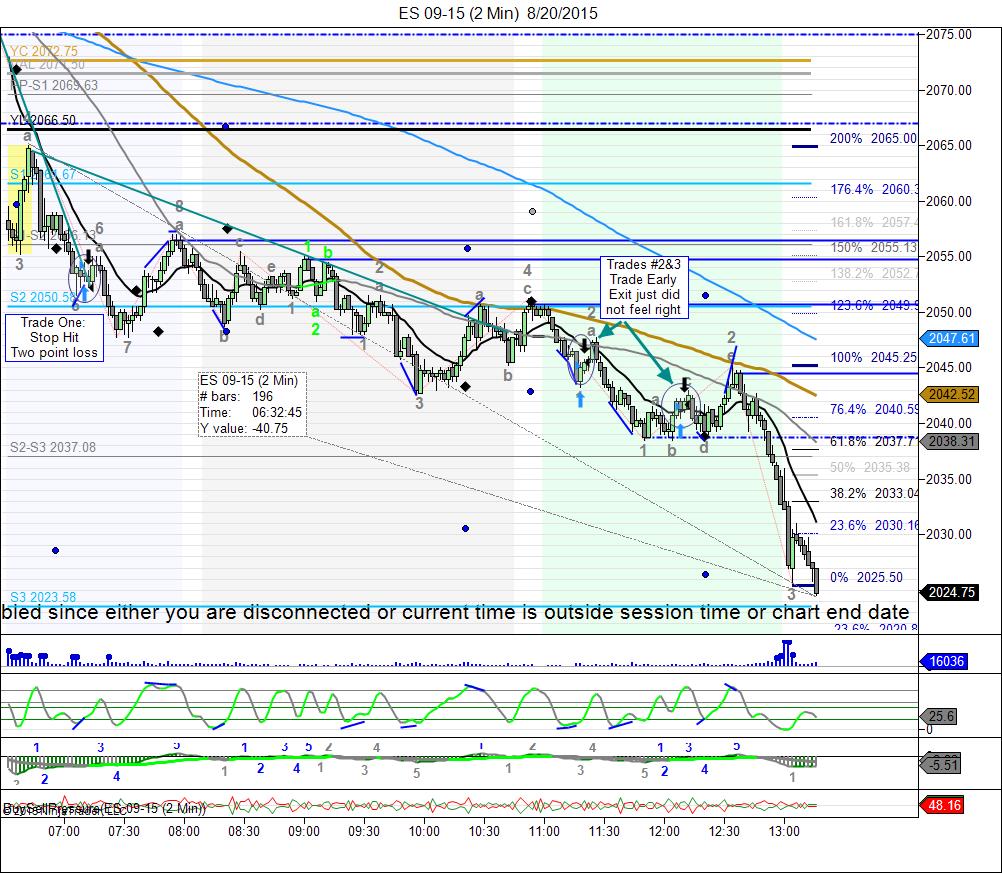This screenshot has width=1002, height=873.
Task: Click the 'Time: 06:32:45' line in data box
Action: [x=250, y=412]
